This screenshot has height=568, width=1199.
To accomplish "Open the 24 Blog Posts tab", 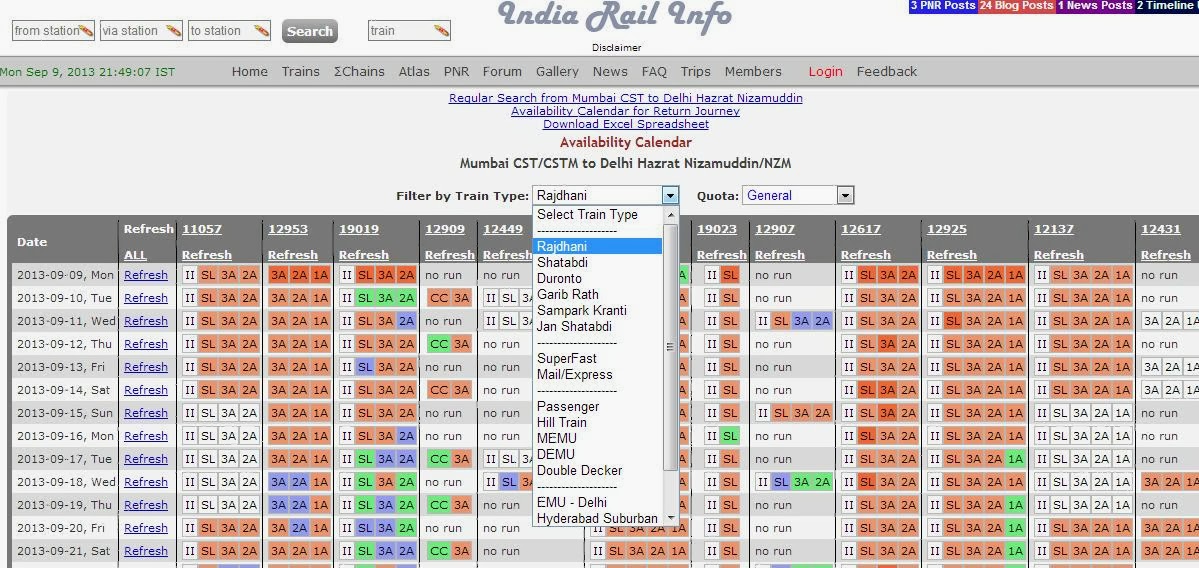I will [1017, 6].
